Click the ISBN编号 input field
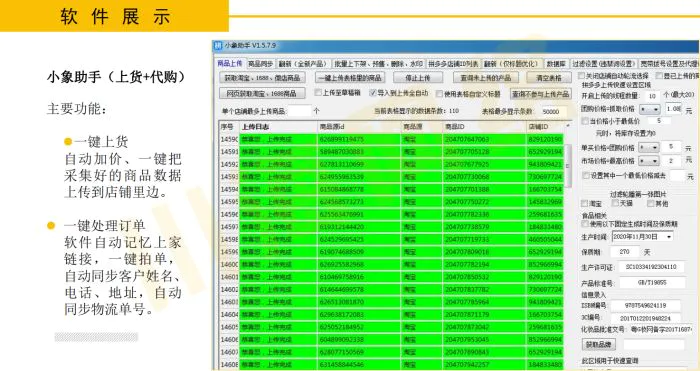Screen dimensions: 700x371 645,306
